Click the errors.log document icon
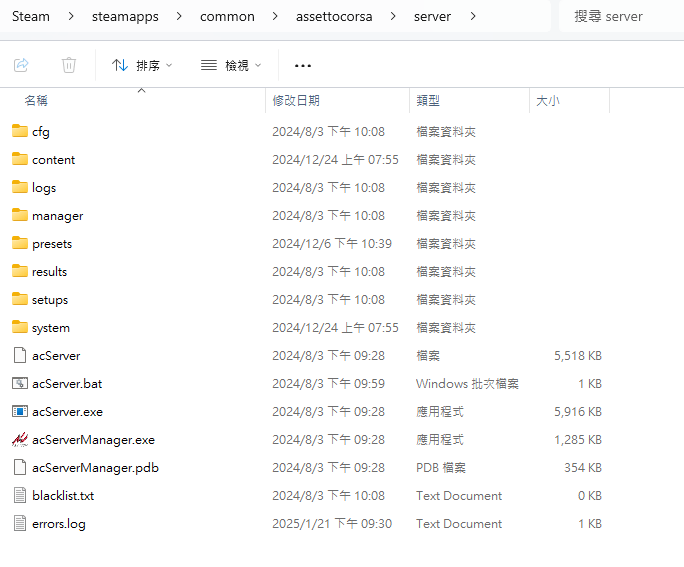Image resolution: width=684 pixels, height=567 pixels. pyautogui.click(x=20, y=523)
